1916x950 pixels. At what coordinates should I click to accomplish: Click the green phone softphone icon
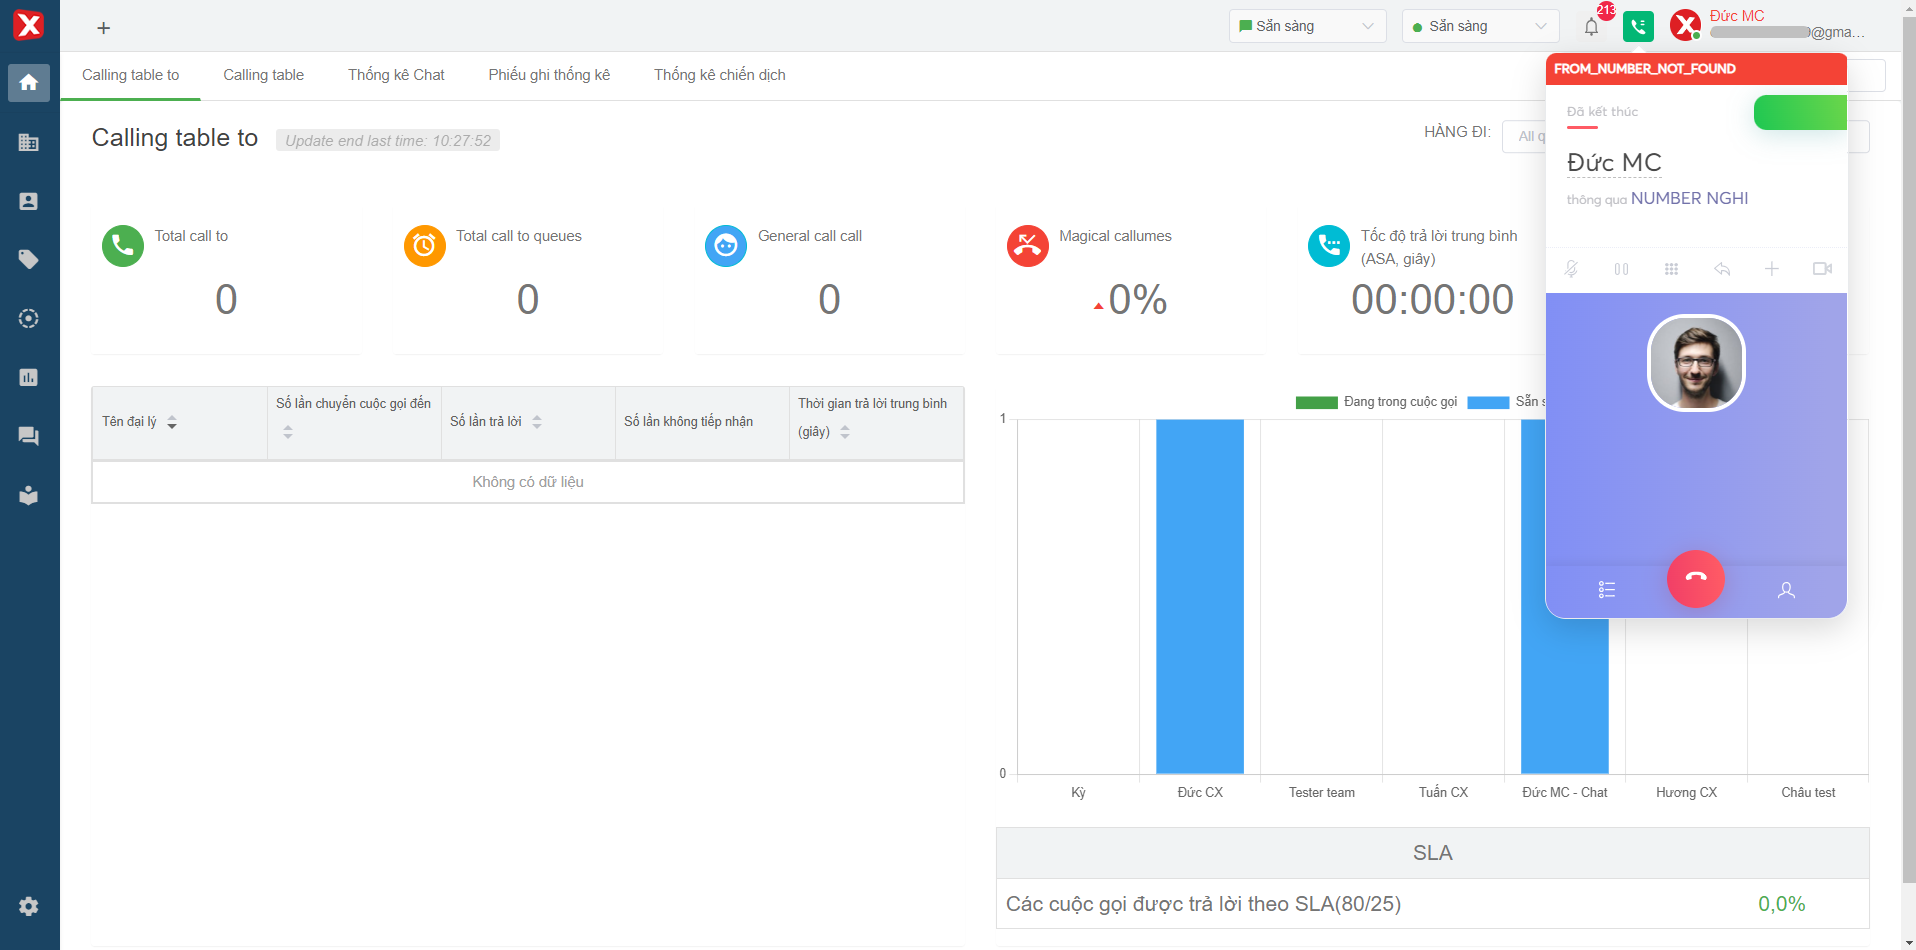point(1638,26)
